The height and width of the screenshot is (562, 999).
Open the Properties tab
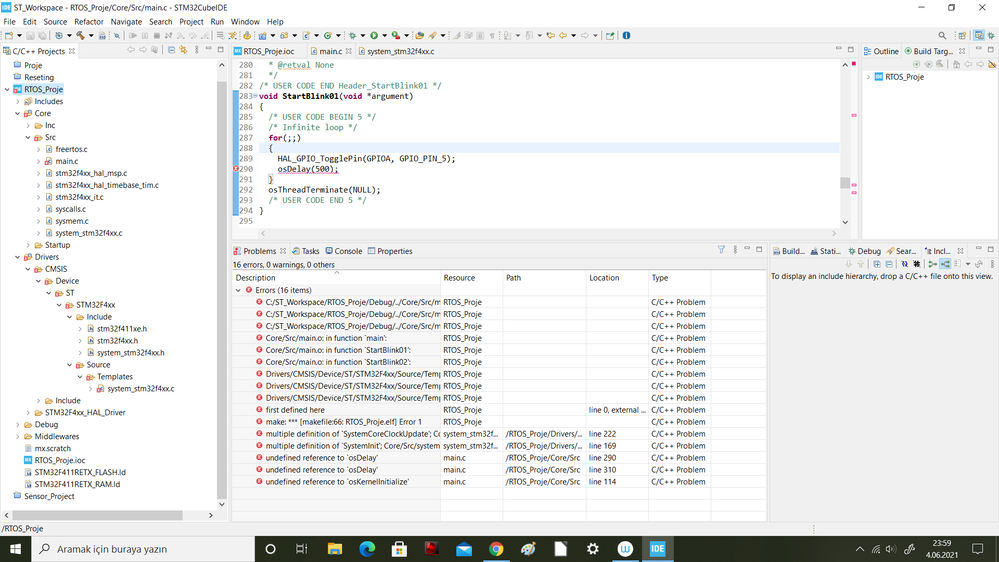tap(390, 251)
